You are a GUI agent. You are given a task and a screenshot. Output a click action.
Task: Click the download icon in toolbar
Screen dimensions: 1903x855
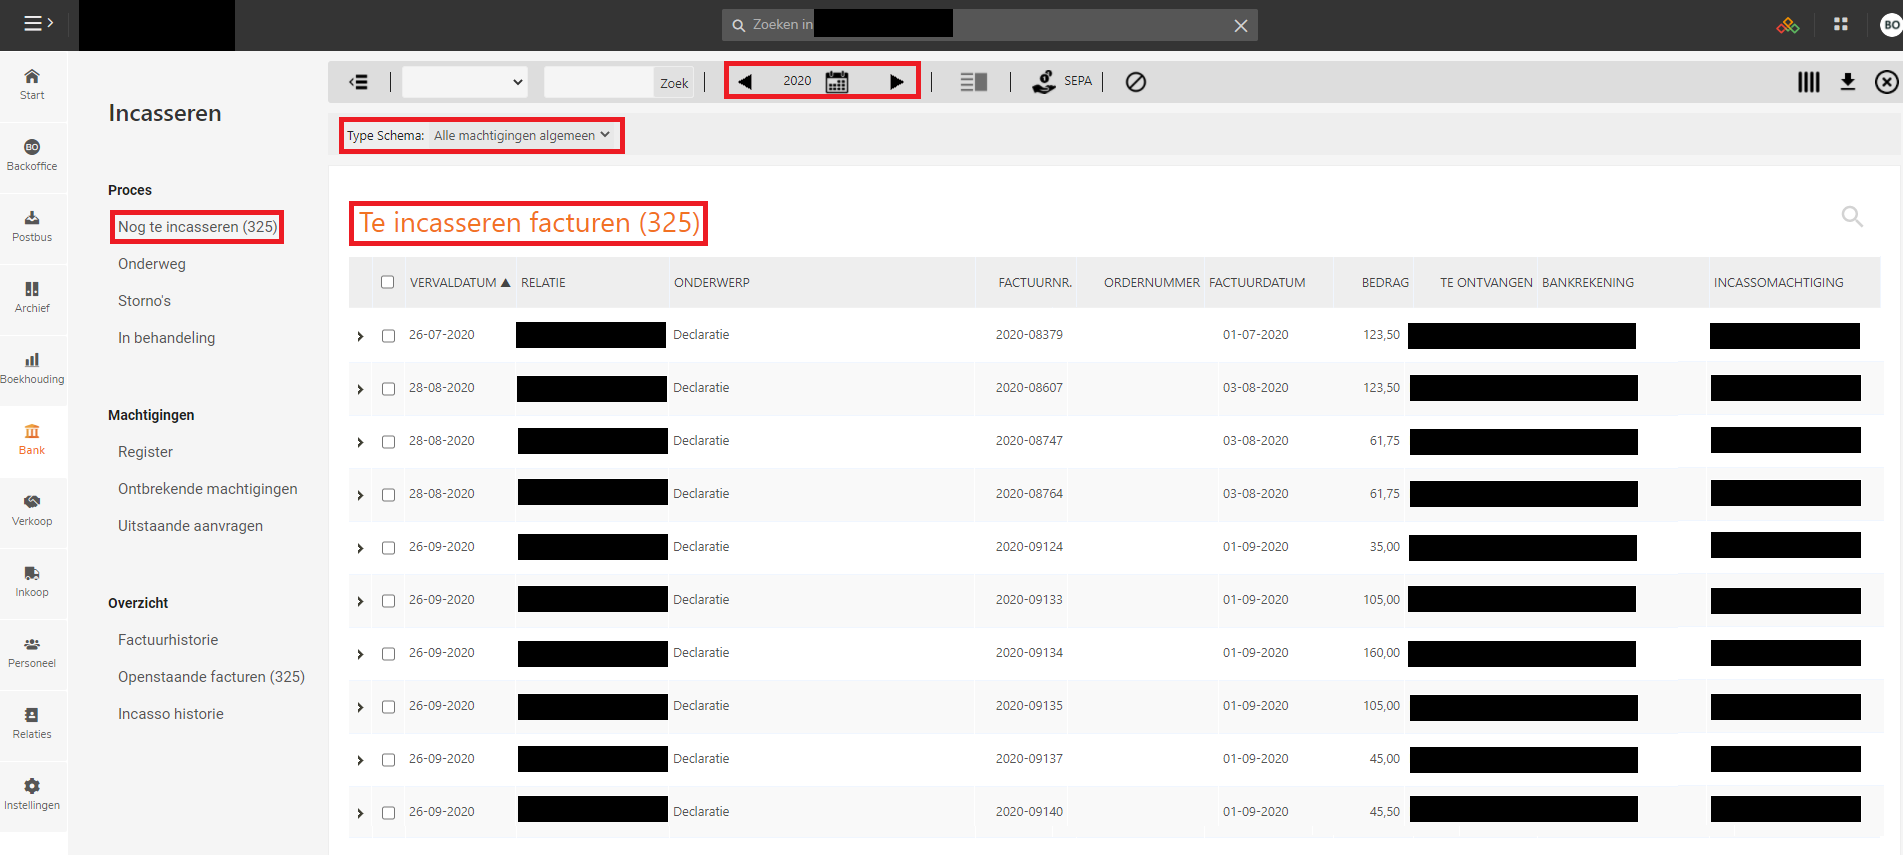coord(1847,82)
